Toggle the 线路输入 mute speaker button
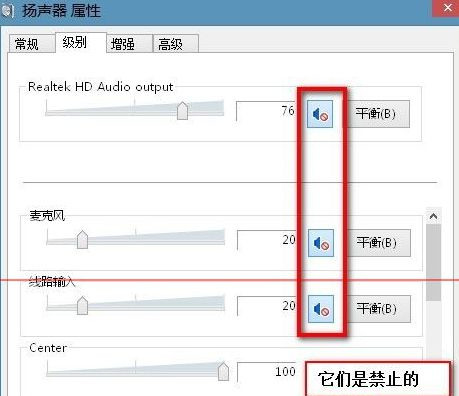 321,309
